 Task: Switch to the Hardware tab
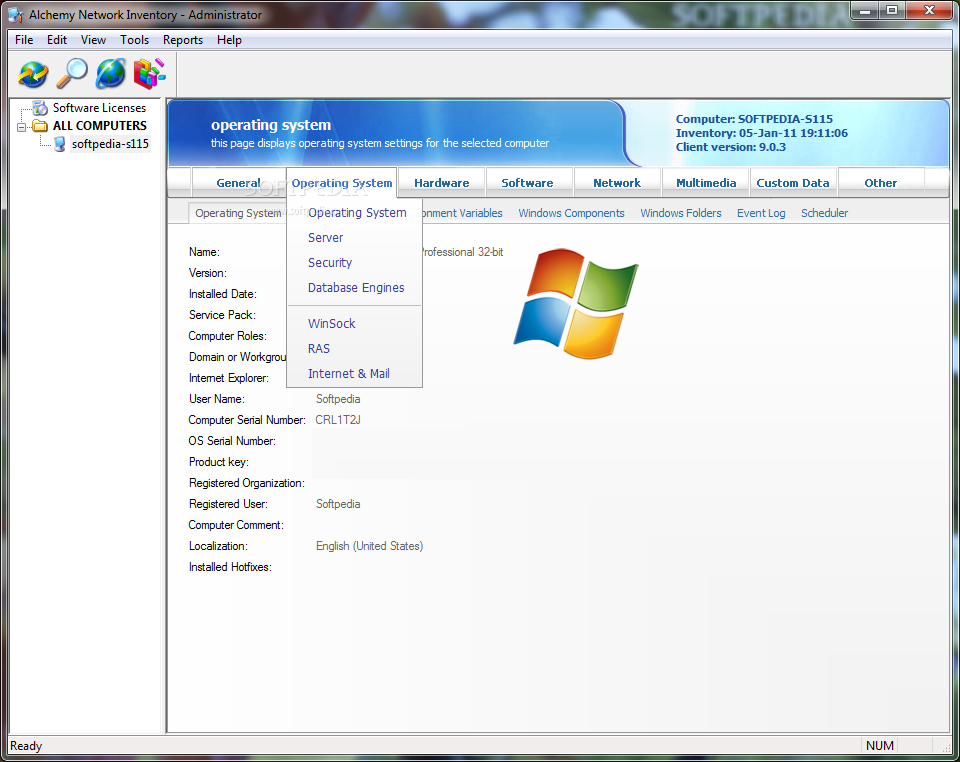(441, 183)
